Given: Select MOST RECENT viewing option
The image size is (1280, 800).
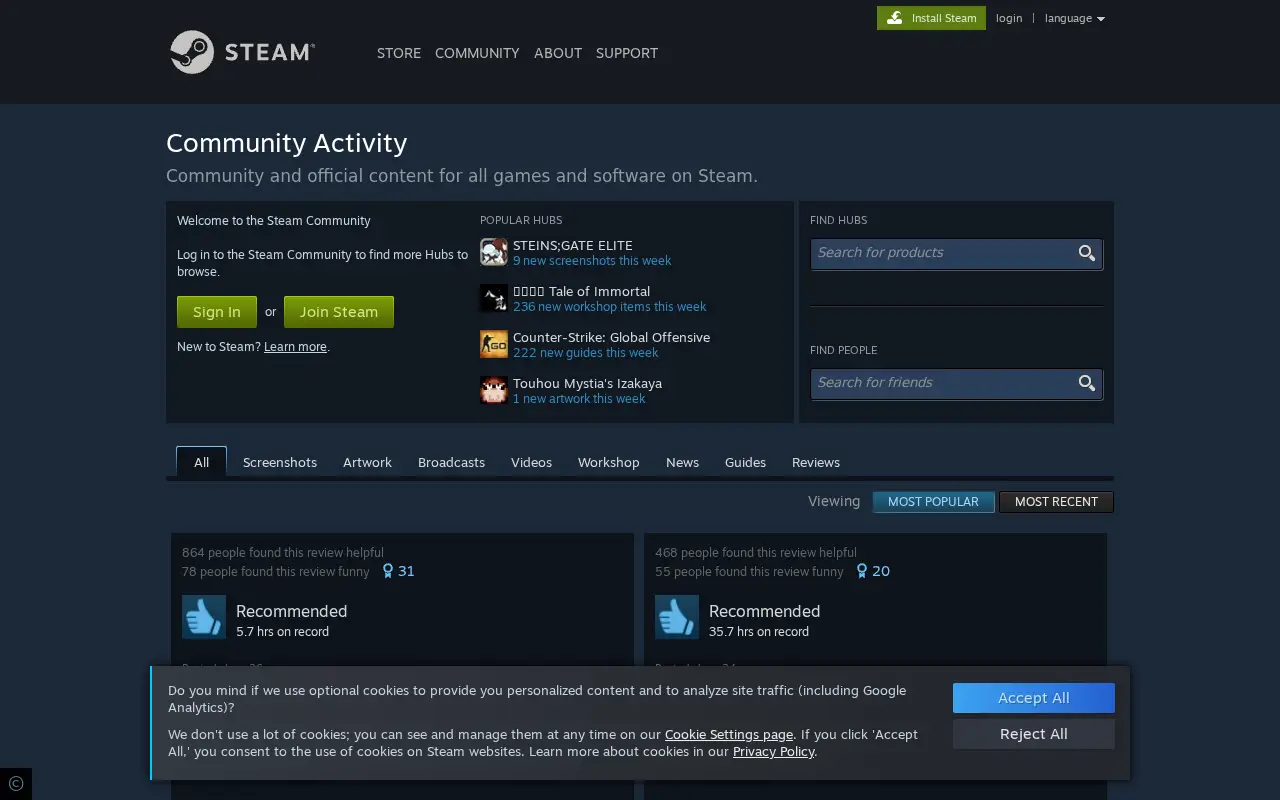Looking at the screenshot, I should [x=1056, y=502].
